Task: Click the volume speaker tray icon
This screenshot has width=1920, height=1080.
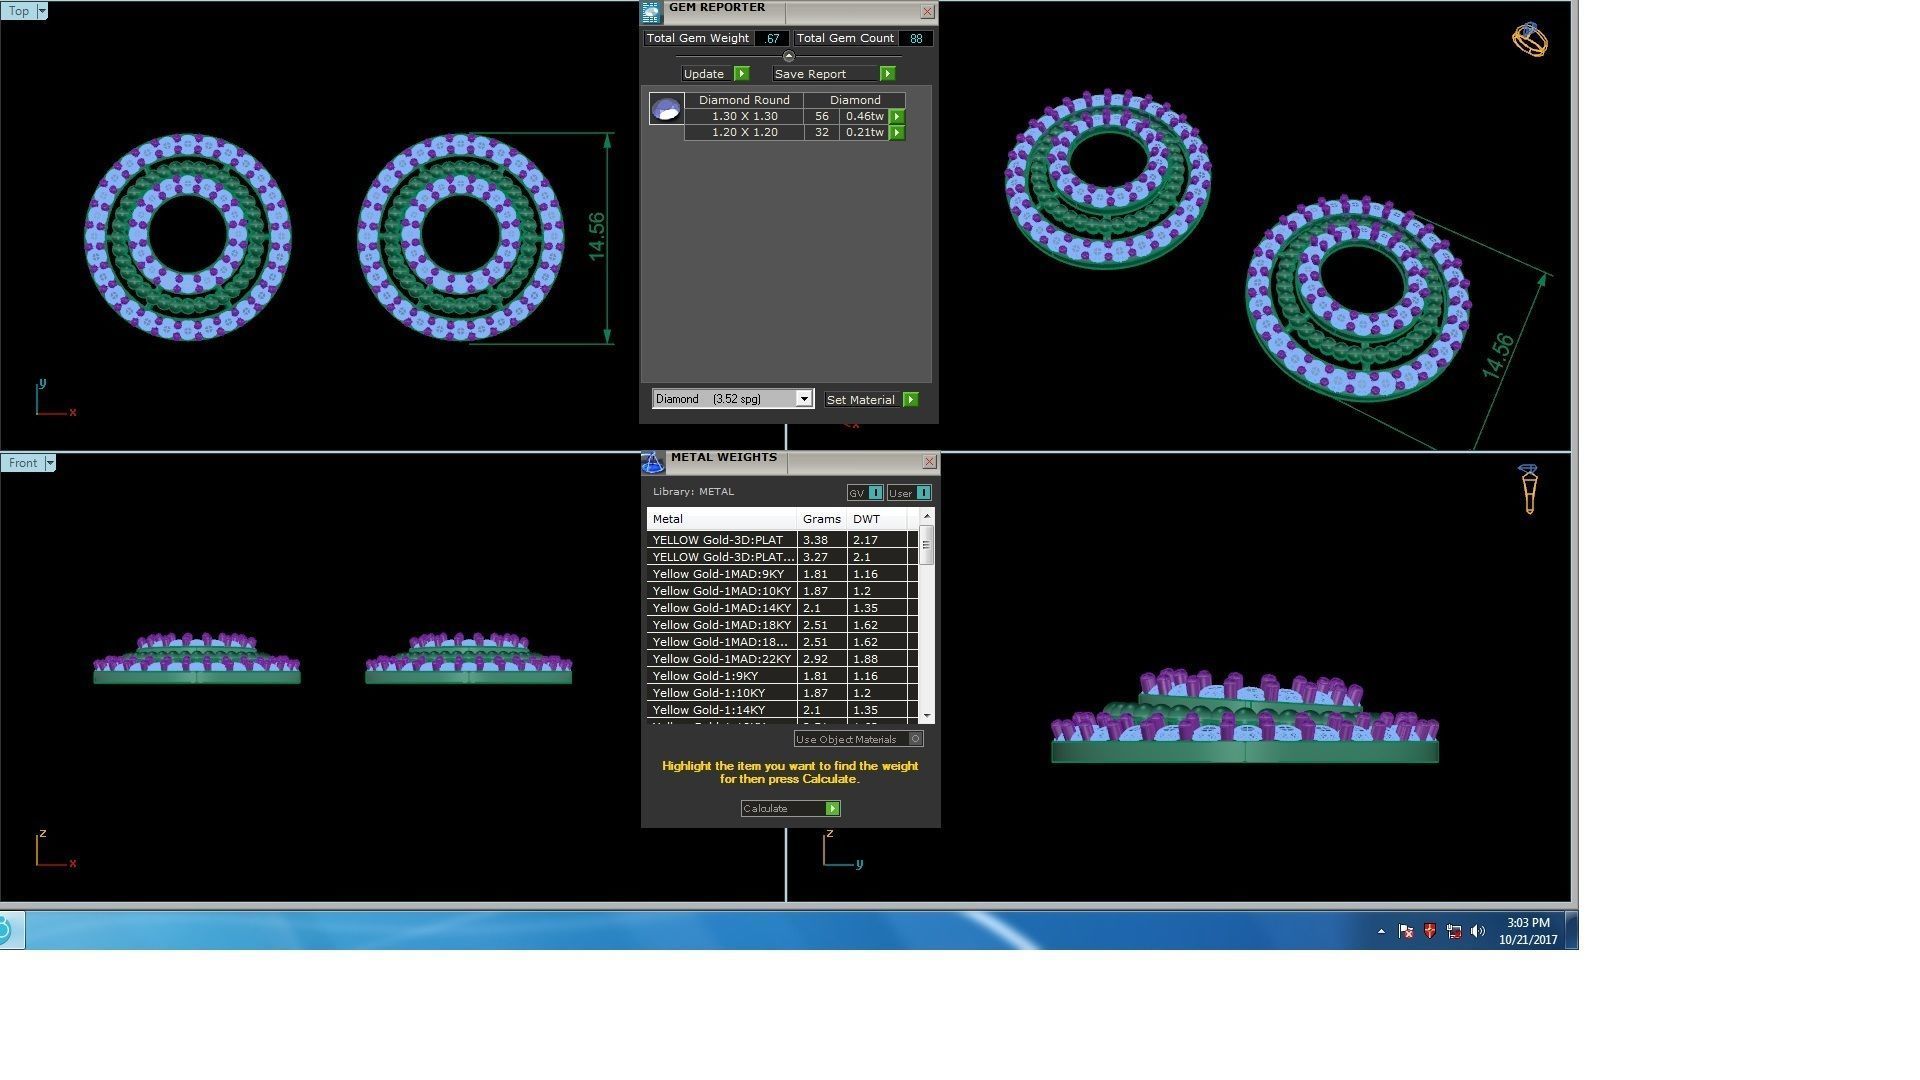Action: coord(1478,931)
